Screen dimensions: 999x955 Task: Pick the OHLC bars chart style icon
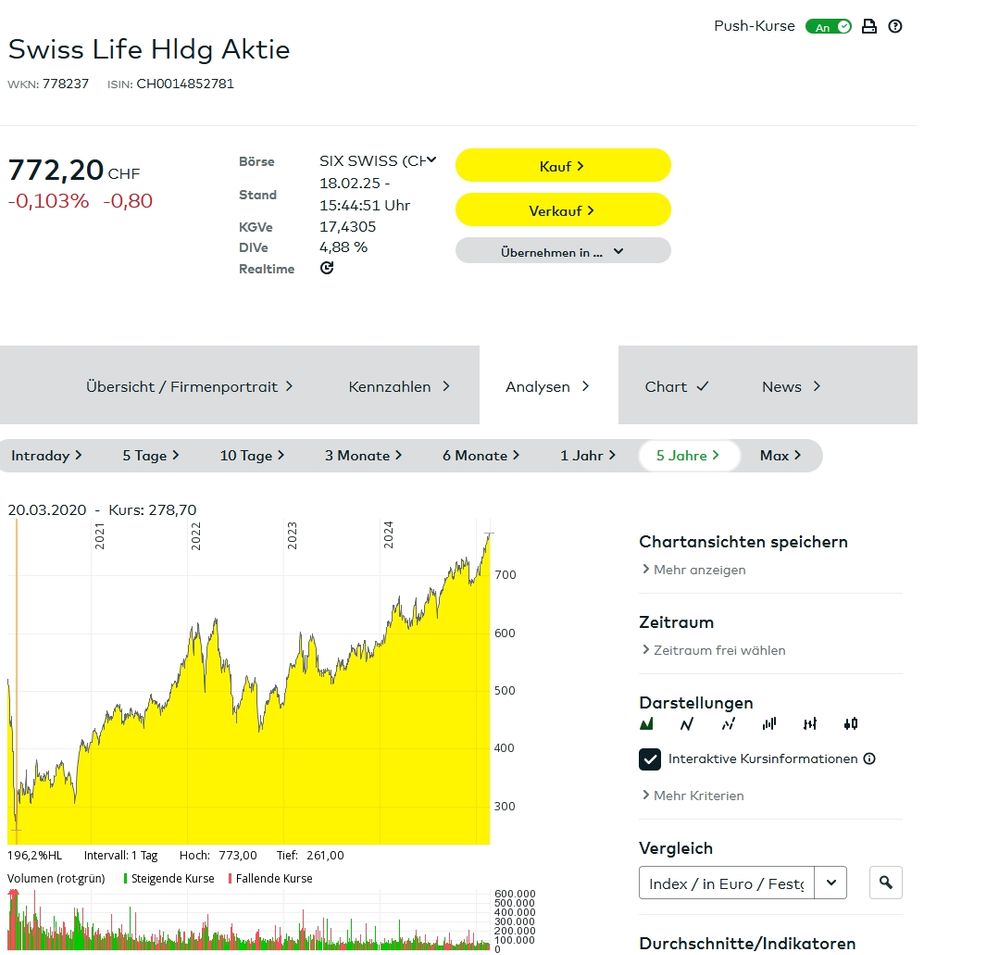pyautogui.click(x=810, y=723)
